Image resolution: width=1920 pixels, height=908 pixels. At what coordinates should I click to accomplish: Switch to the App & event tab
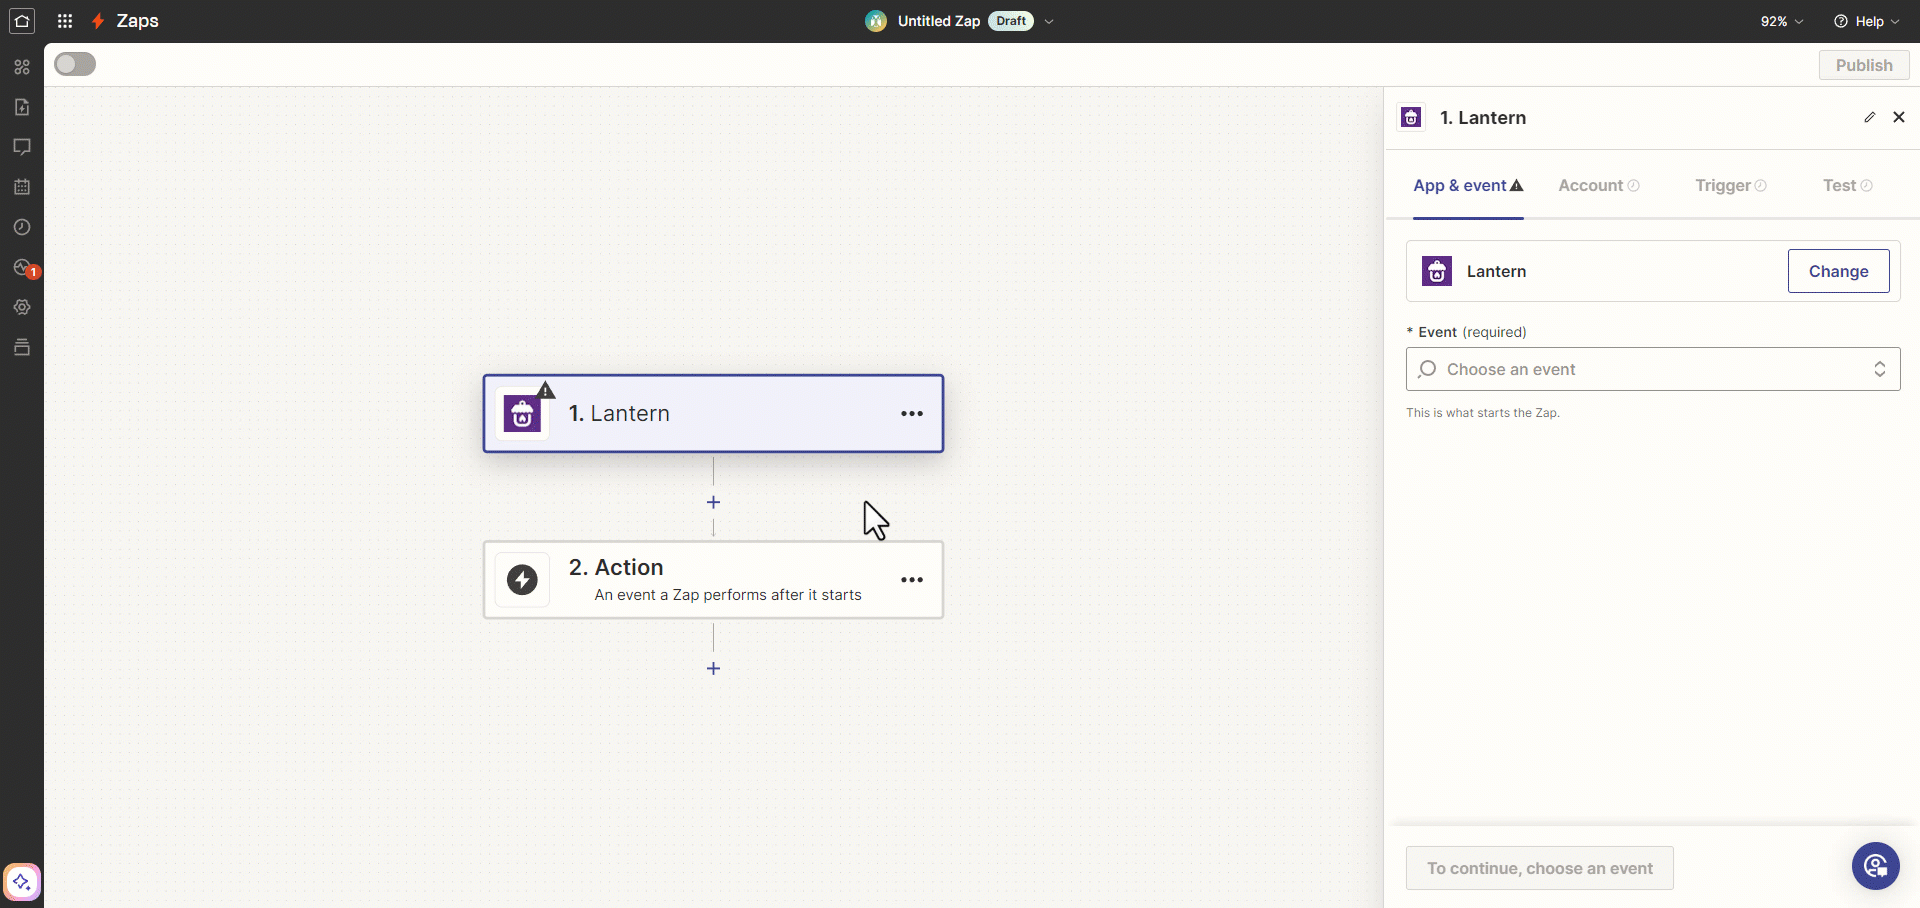(x=1468, y=186)
